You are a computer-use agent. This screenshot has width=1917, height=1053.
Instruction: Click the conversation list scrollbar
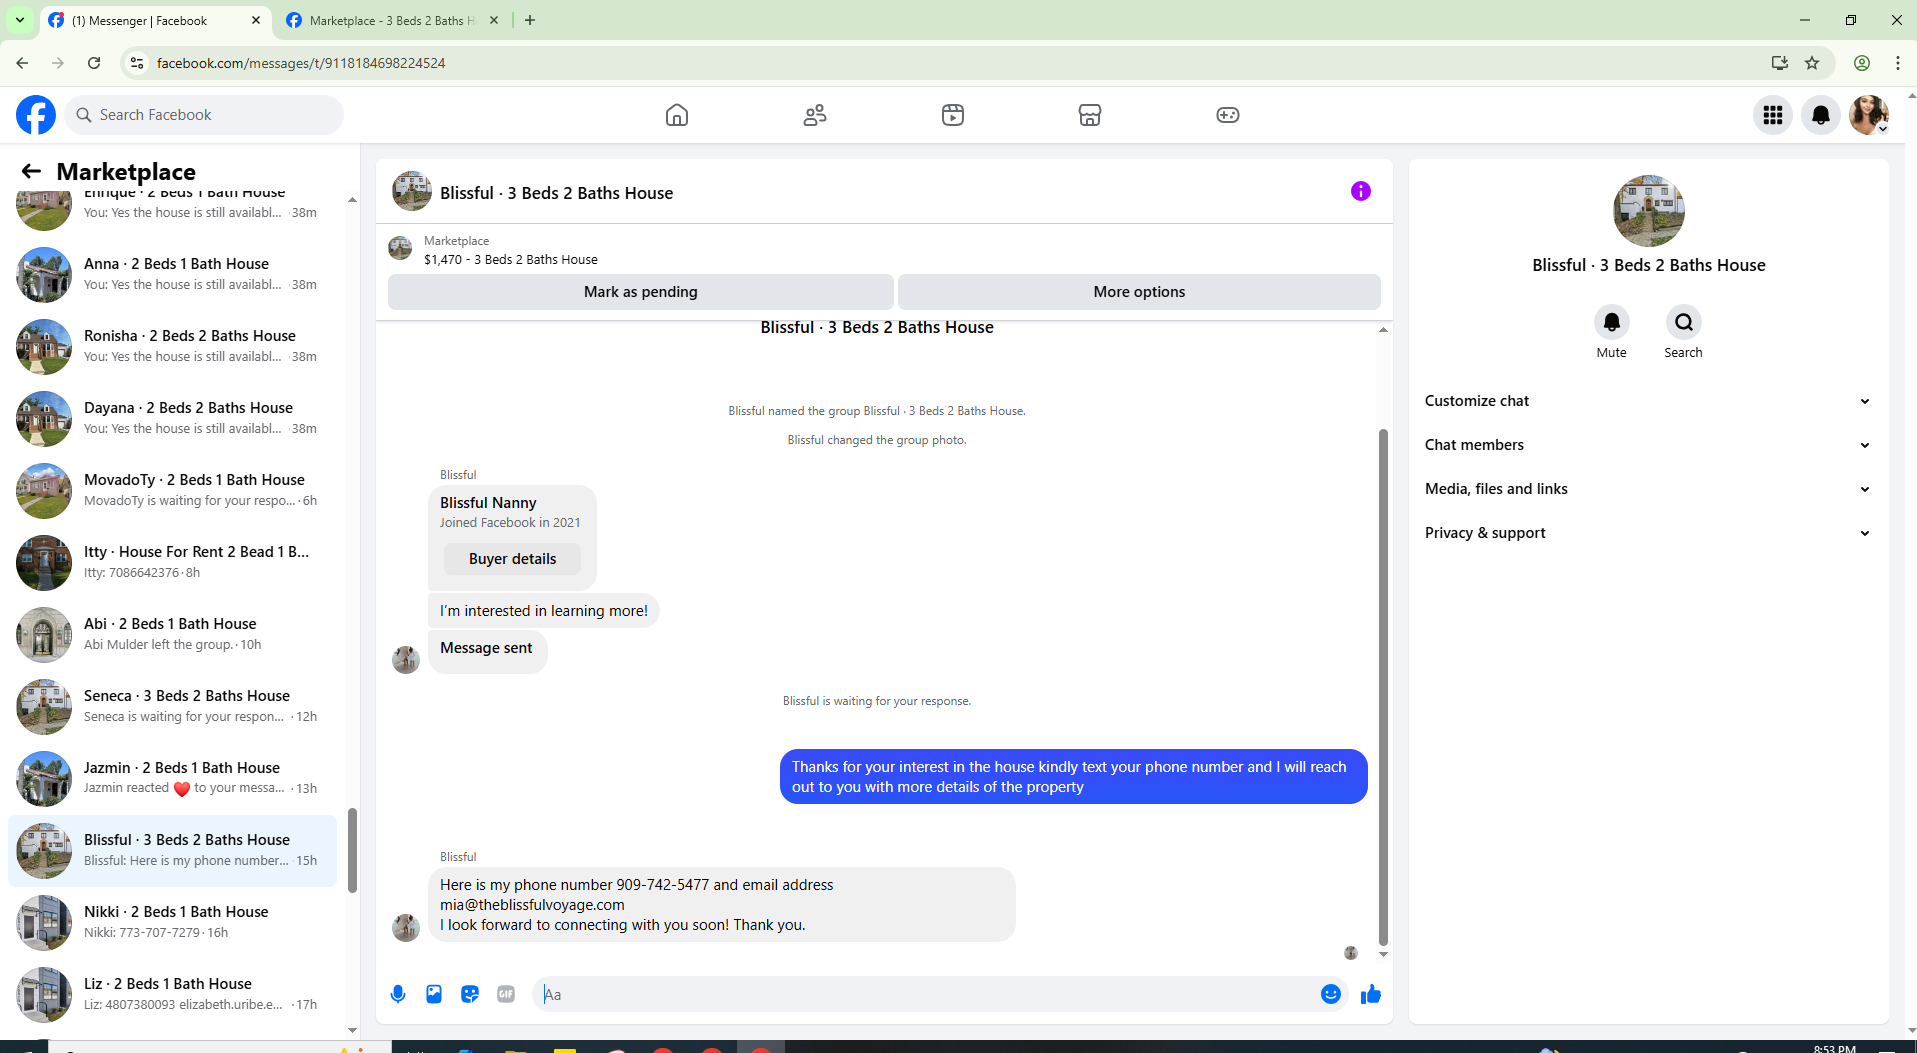pos(352,850)
